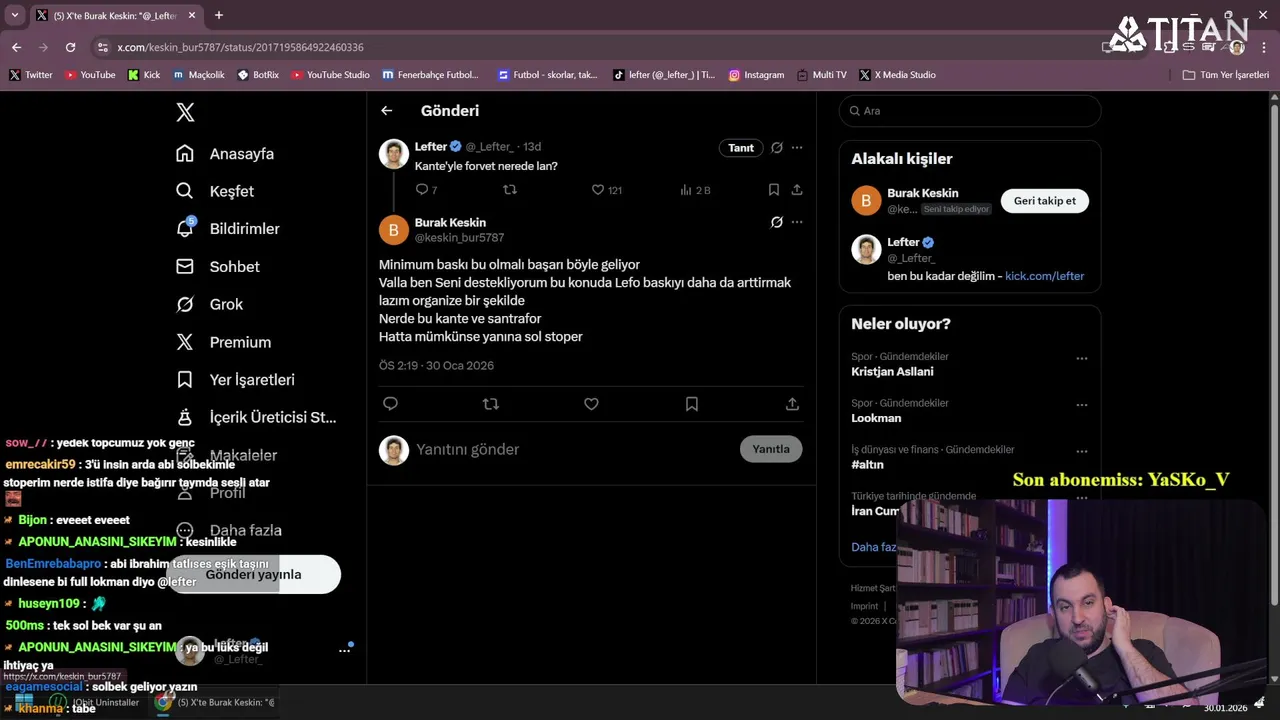Open X Media Studio bookmark
This screenshot has height=720, width=1280.
(x=897, y=75)
